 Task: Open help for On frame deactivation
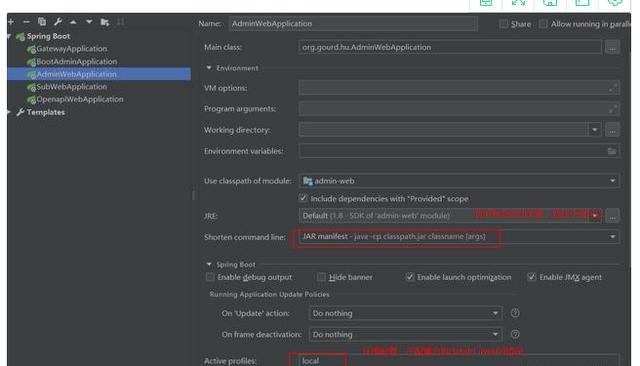515,334
